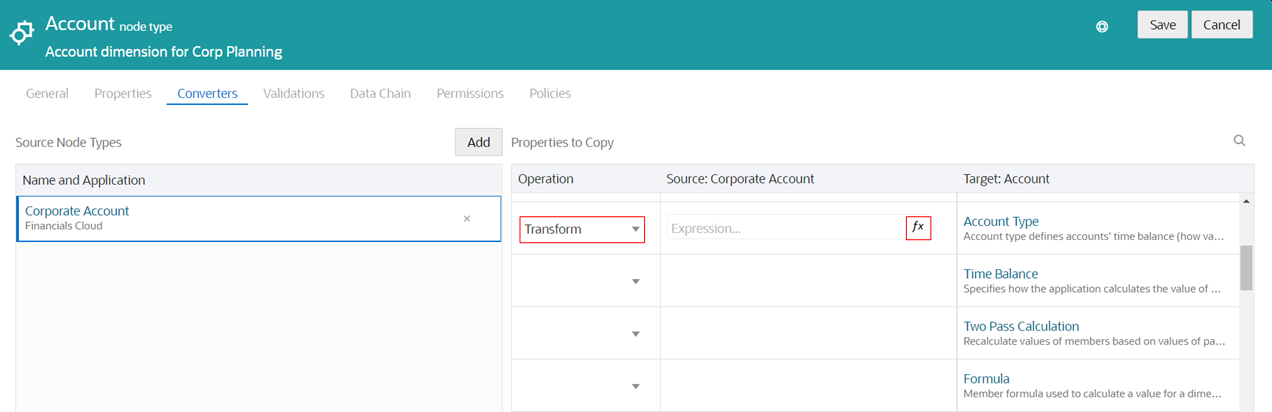Select the Permissions tab
Screen dimensions: 1272x412
[470, 93]
